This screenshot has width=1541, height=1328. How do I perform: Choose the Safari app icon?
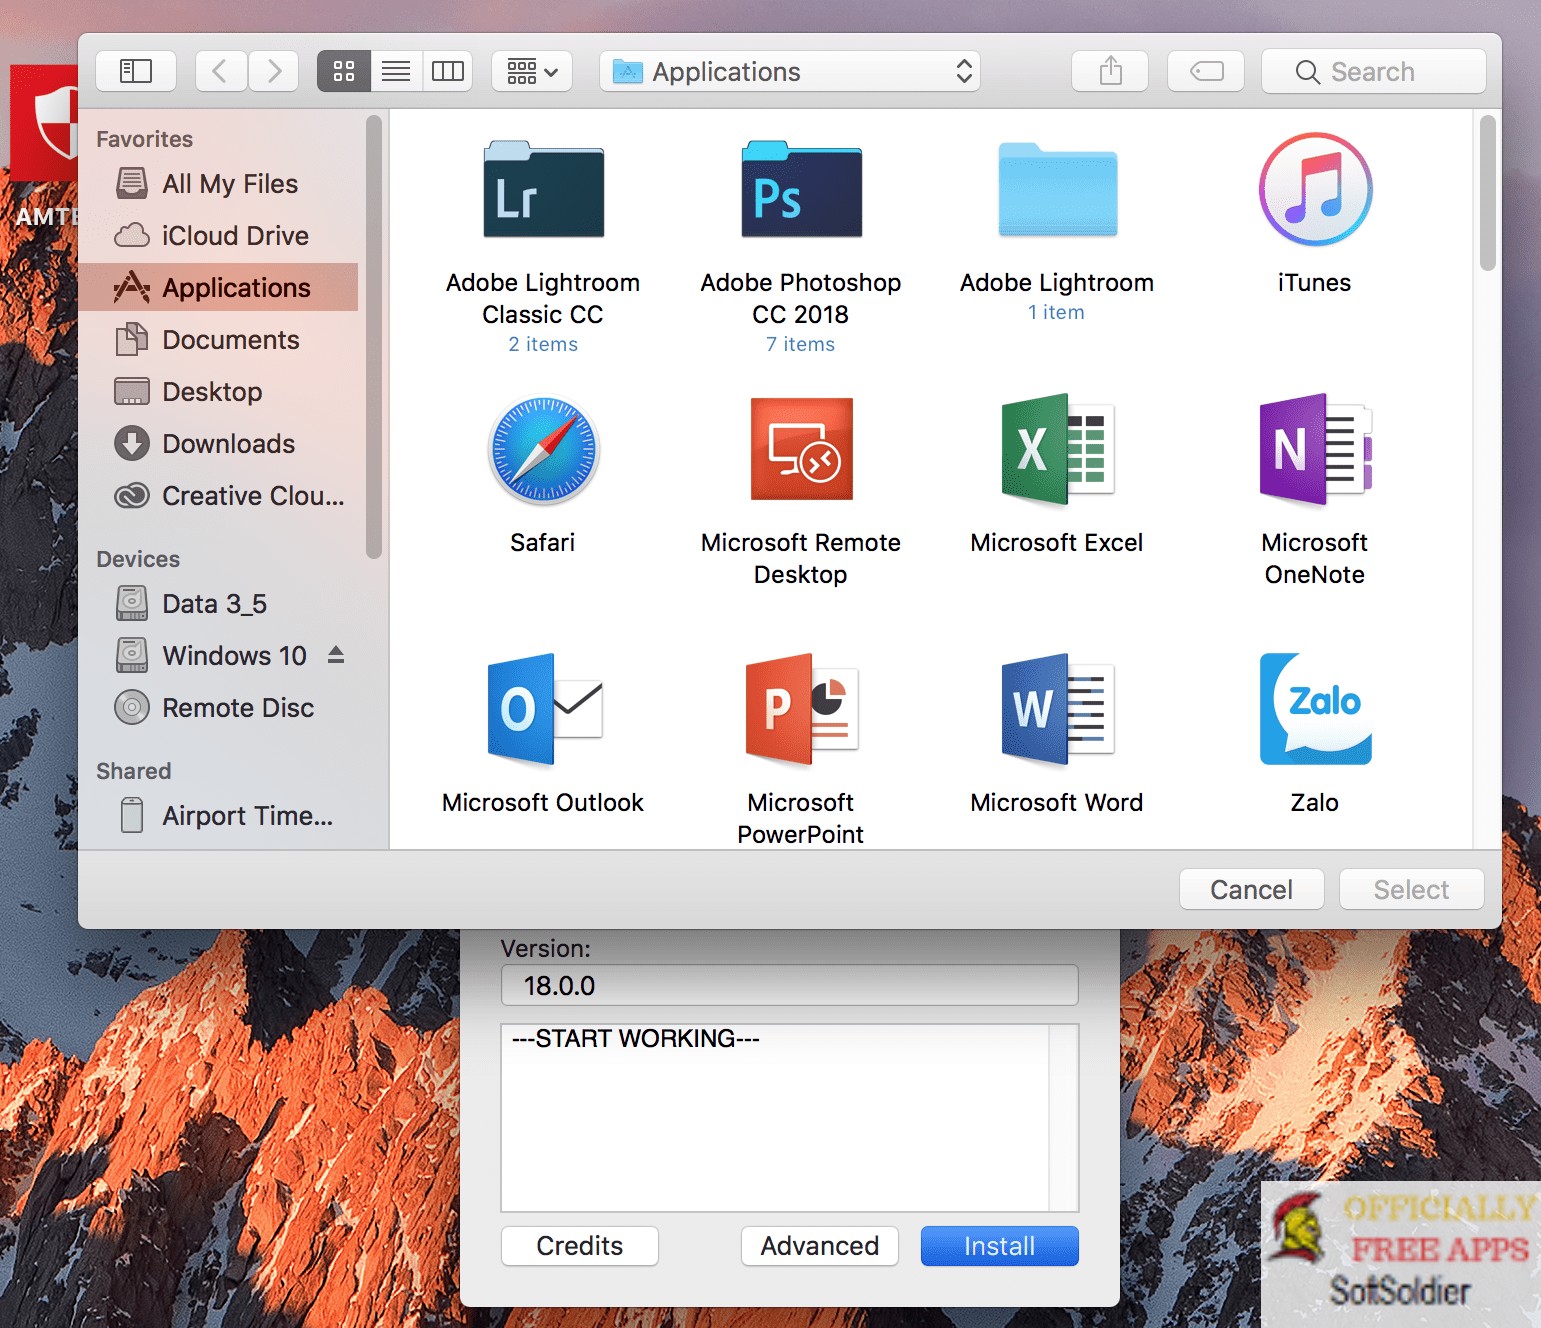point(543,450)
